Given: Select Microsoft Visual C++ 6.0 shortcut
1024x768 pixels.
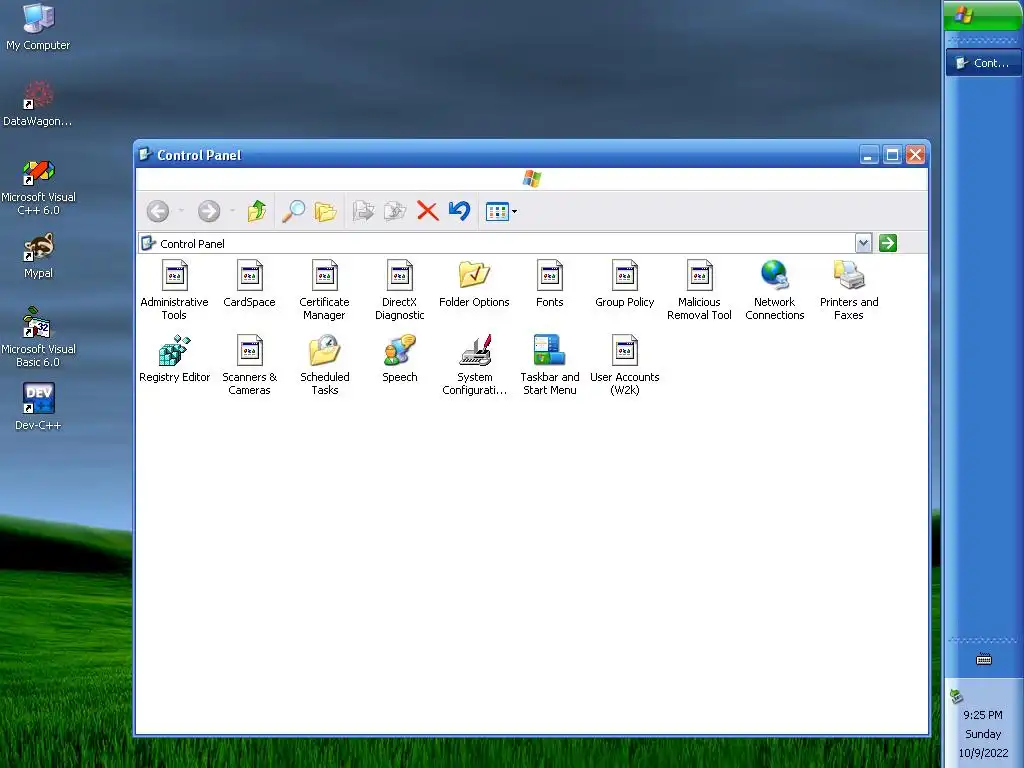Looking at the screenshot, I should pos(38,187).
